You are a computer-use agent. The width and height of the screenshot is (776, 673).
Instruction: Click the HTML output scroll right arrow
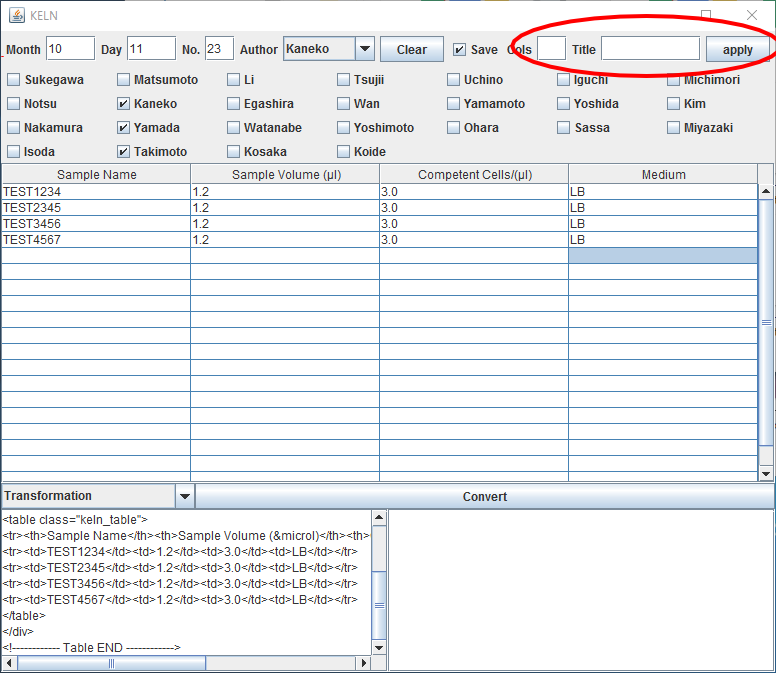point(364,663)
